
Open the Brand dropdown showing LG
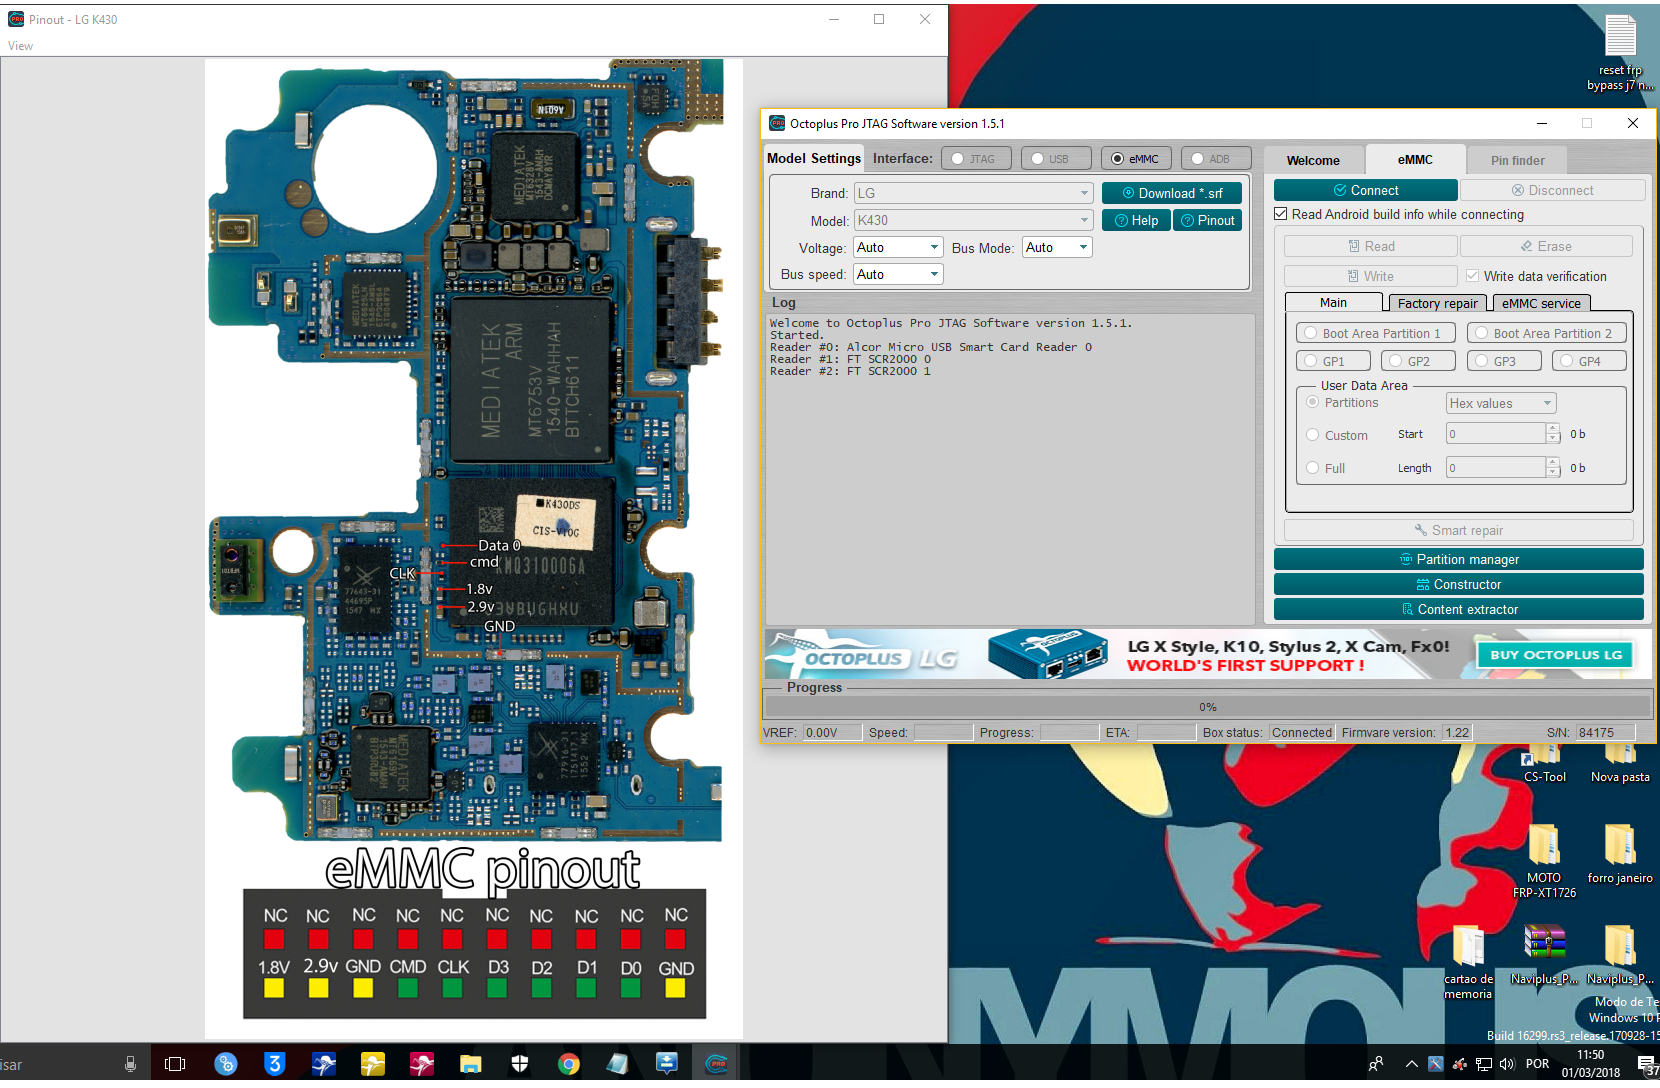pos(973,193)
